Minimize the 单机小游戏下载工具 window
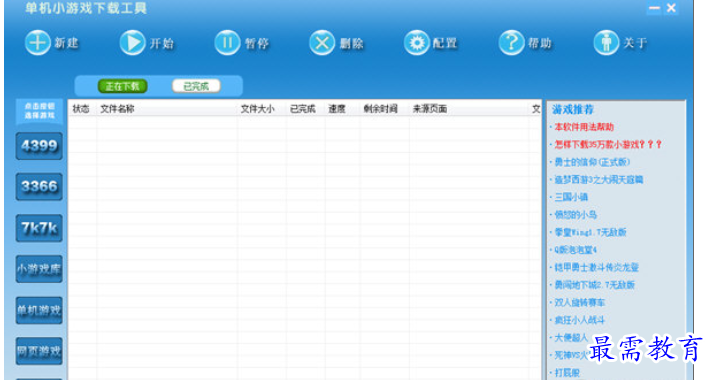 [x=654, y=8]
